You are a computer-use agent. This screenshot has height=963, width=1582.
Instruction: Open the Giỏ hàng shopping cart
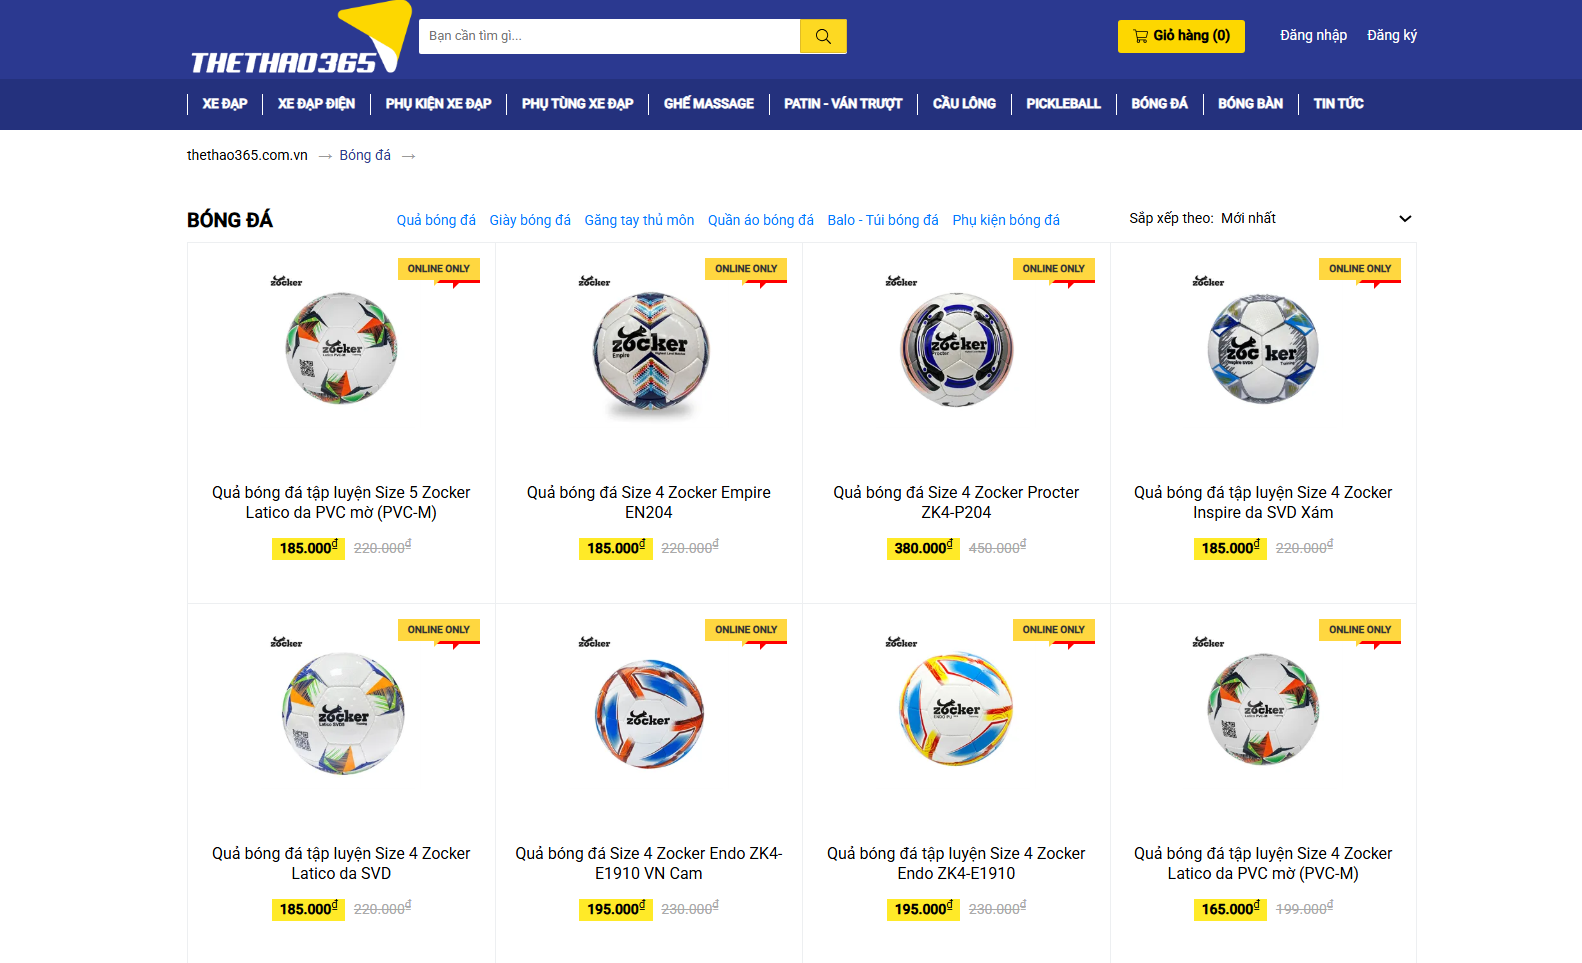(1181, 36)
